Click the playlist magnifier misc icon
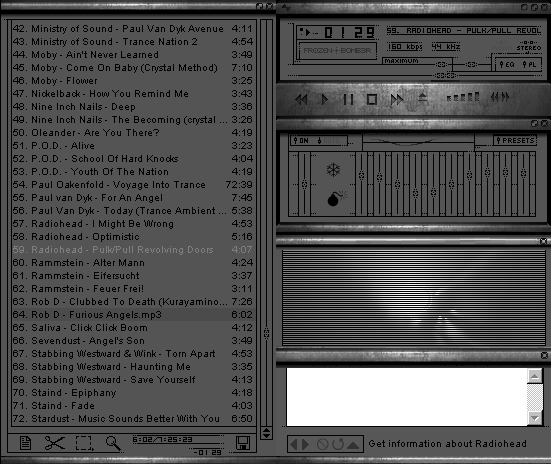 pos(113,443)
